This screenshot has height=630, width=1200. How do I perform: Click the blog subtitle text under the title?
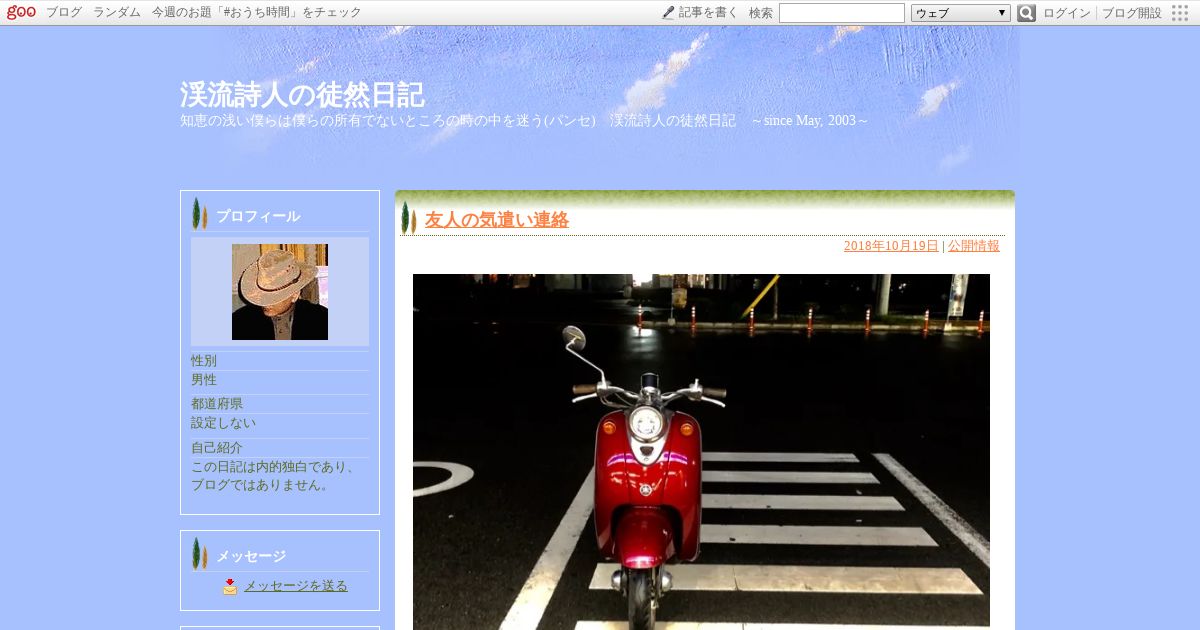(524, 121)
